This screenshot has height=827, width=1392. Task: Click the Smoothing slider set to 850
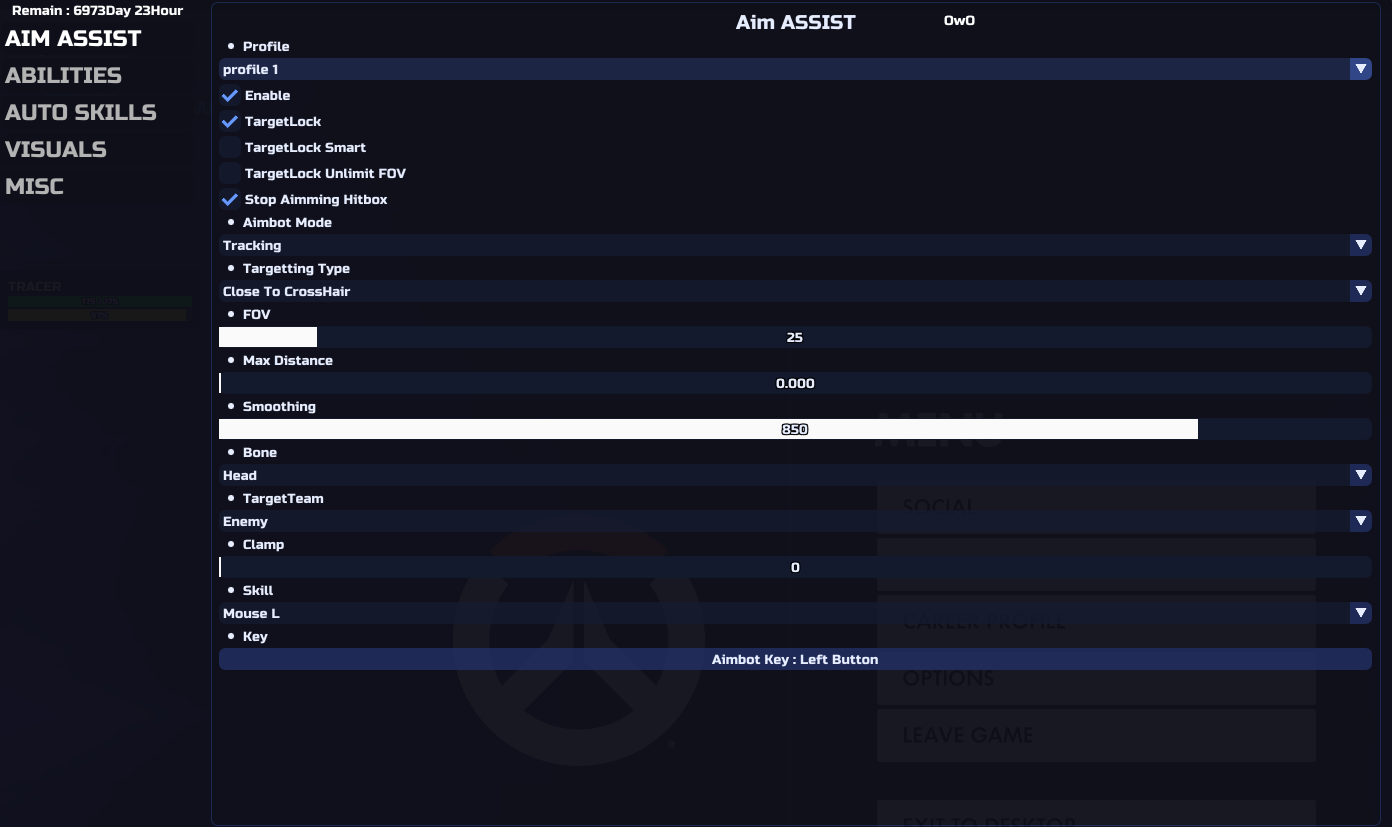pos(795,429)
